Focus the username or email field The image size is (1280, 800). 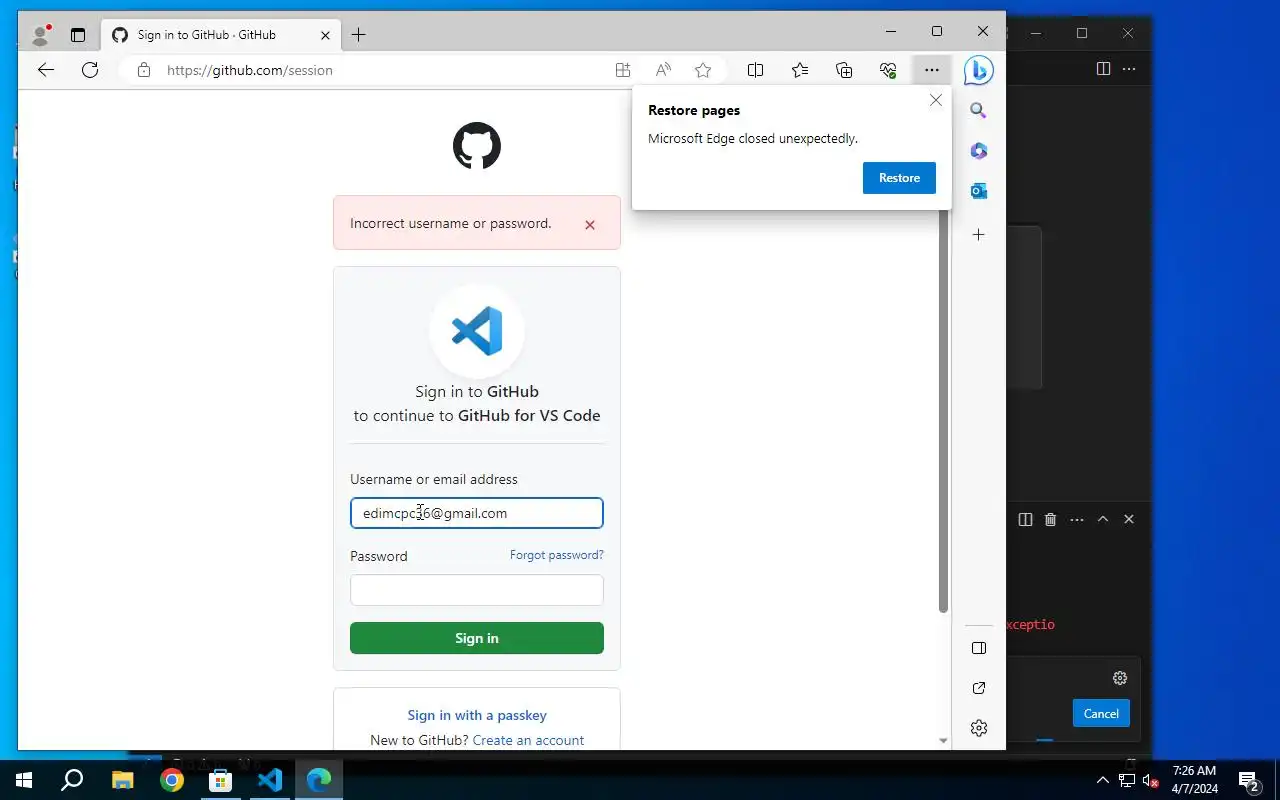(x=477, y=513)
